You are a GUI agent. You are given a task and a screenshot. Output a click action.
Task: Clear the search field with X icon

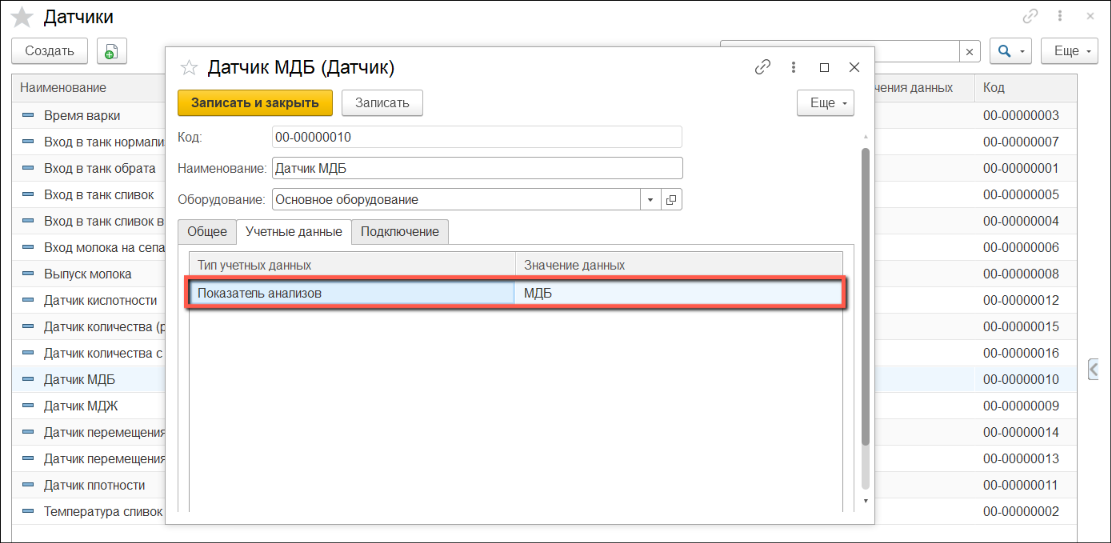tap(969, 51)
